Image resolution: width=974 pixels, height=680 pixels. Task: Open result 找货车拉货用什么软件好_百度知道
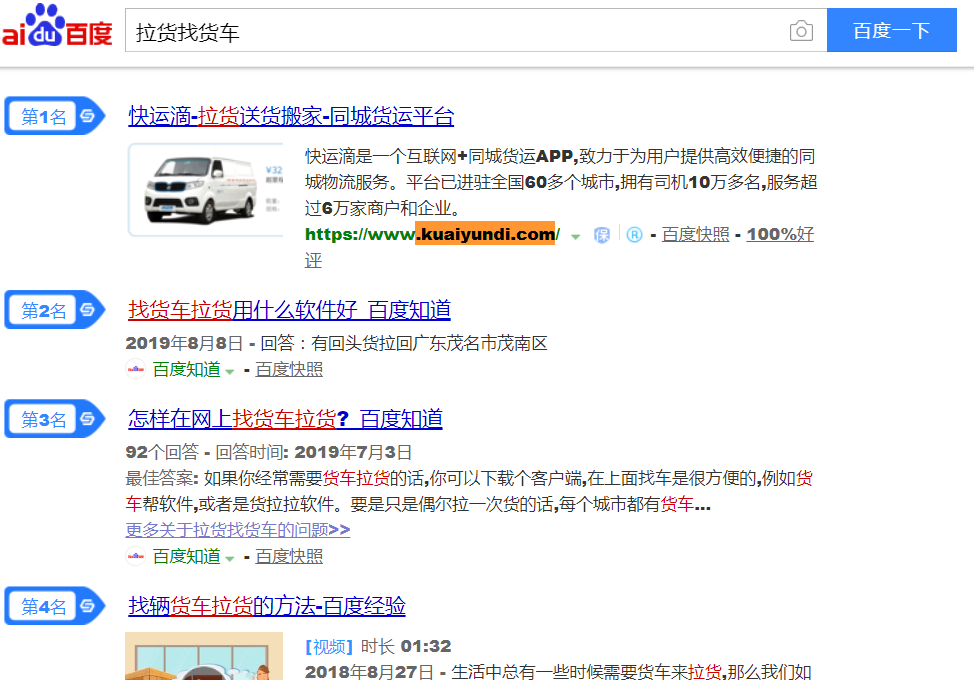[289, 309]
